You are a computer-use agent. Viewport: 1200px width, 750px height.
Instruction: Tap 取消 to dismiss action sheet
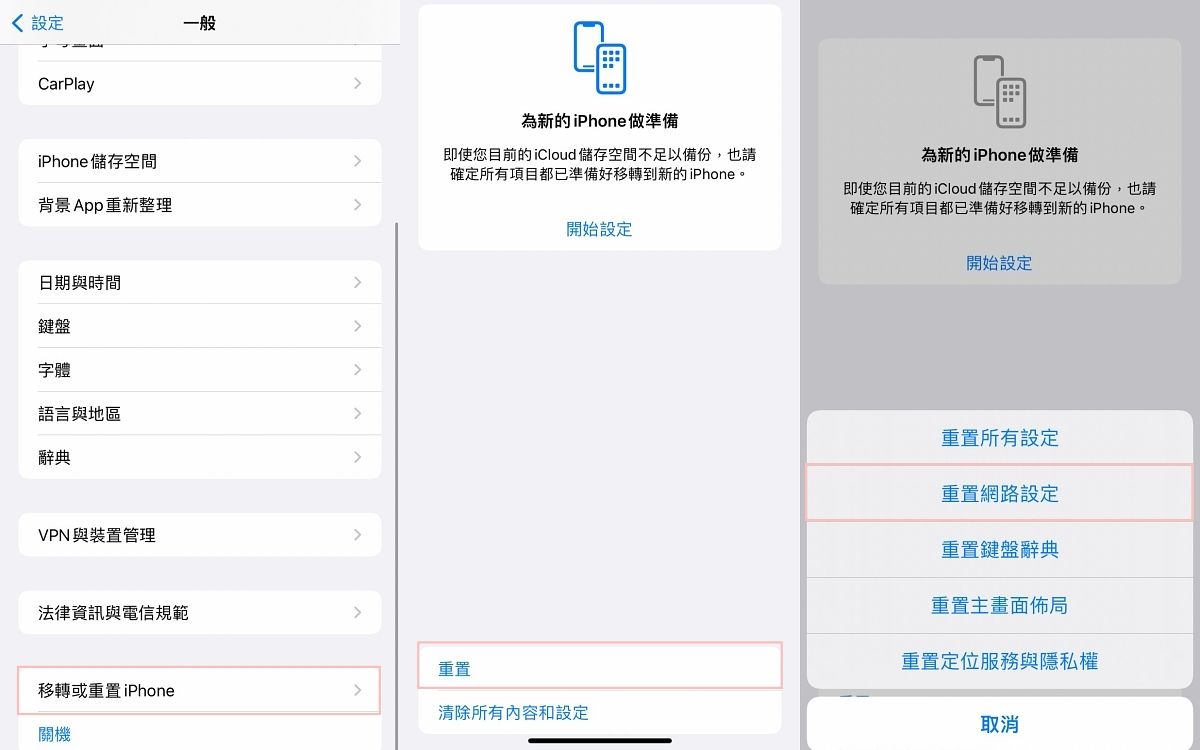999,724
